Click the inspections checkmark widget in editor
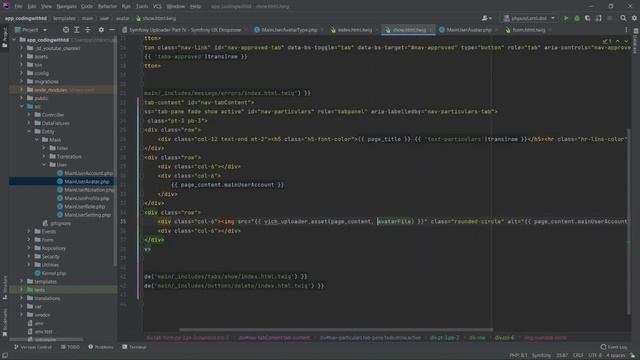Screen dimensions: 640x360 [x=607, y=41]
